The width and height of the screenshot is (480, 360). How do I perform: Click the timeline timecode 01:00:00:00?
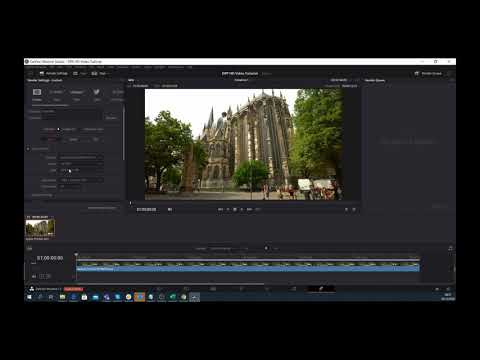coord(50,258)
